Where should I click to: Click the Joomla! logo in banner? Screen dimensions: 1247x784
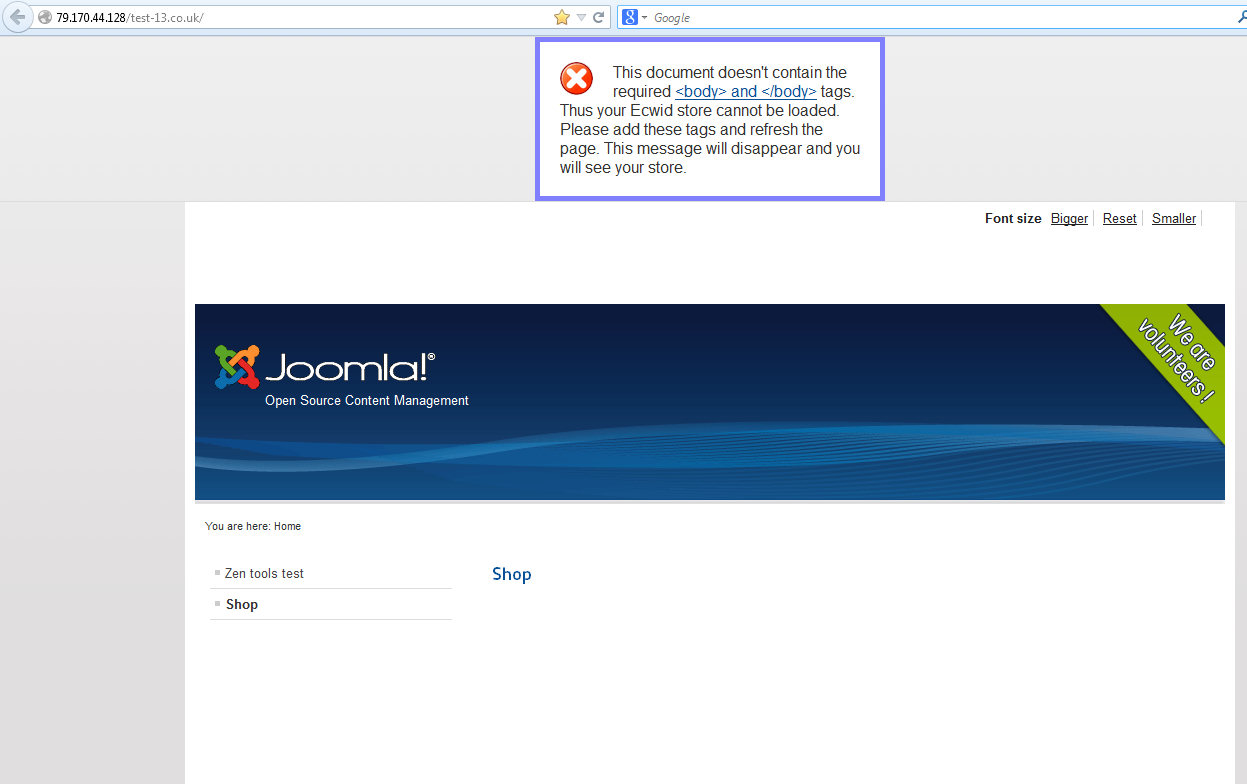[324, 367]
